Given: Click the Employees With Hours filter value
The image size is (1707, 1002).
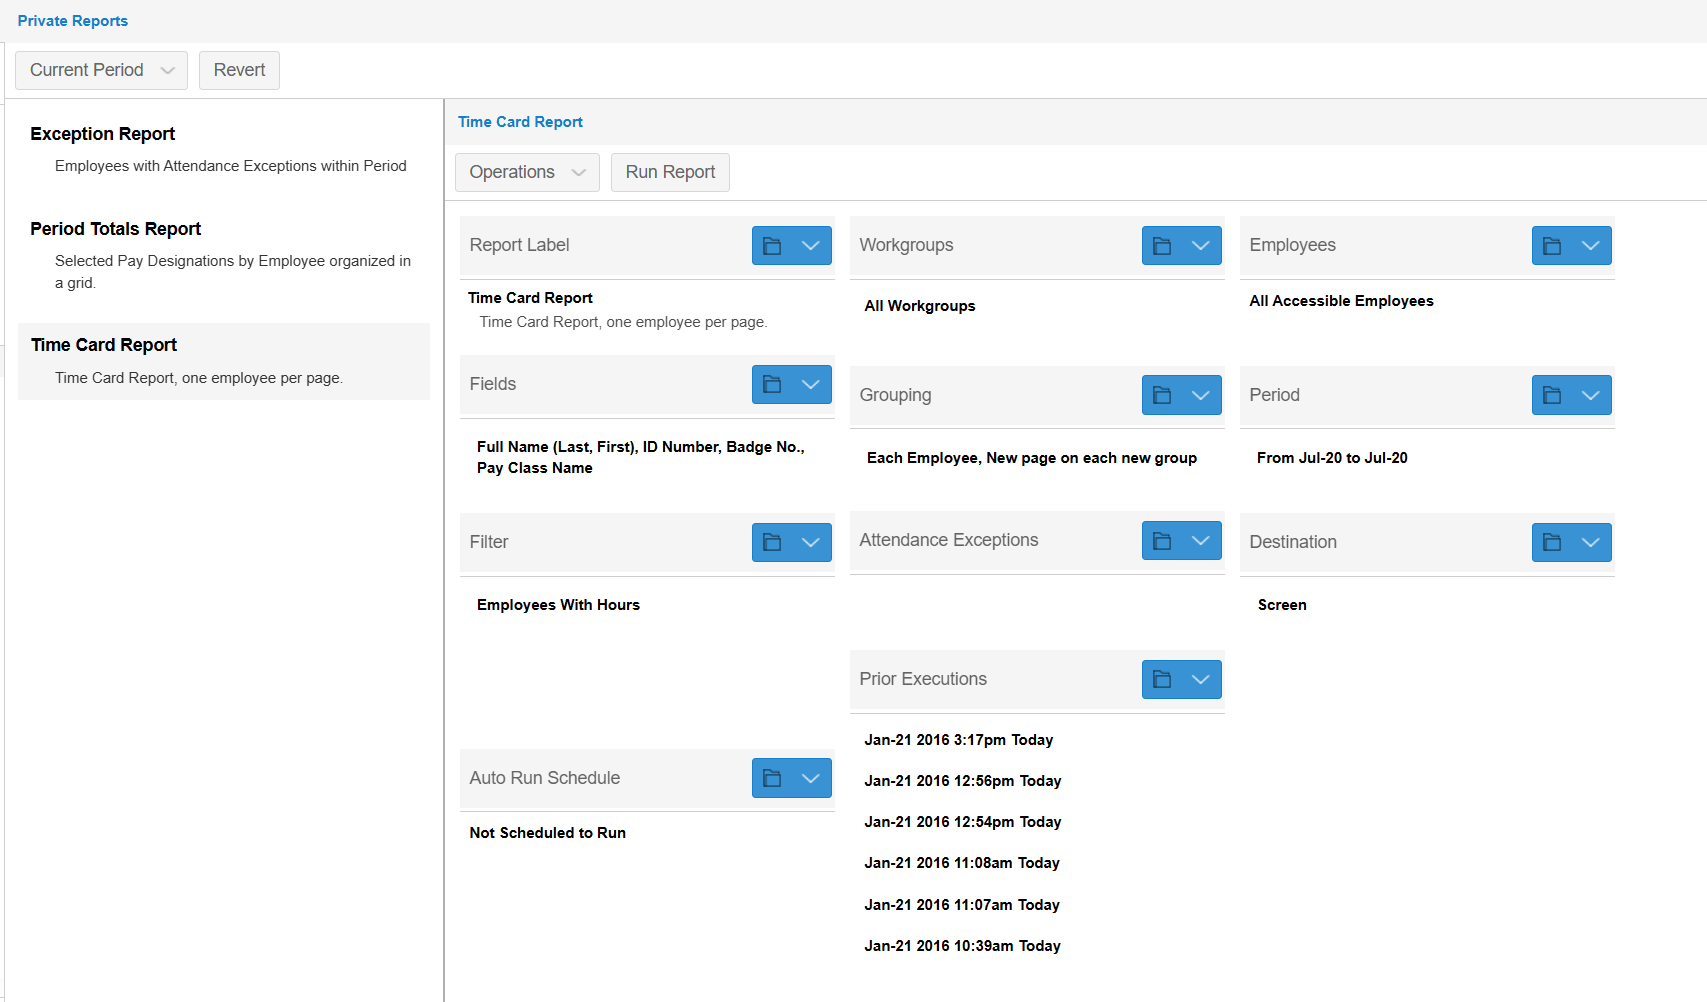Looking at the screenshot, I should pyautogui.click(x=558, y=606).
